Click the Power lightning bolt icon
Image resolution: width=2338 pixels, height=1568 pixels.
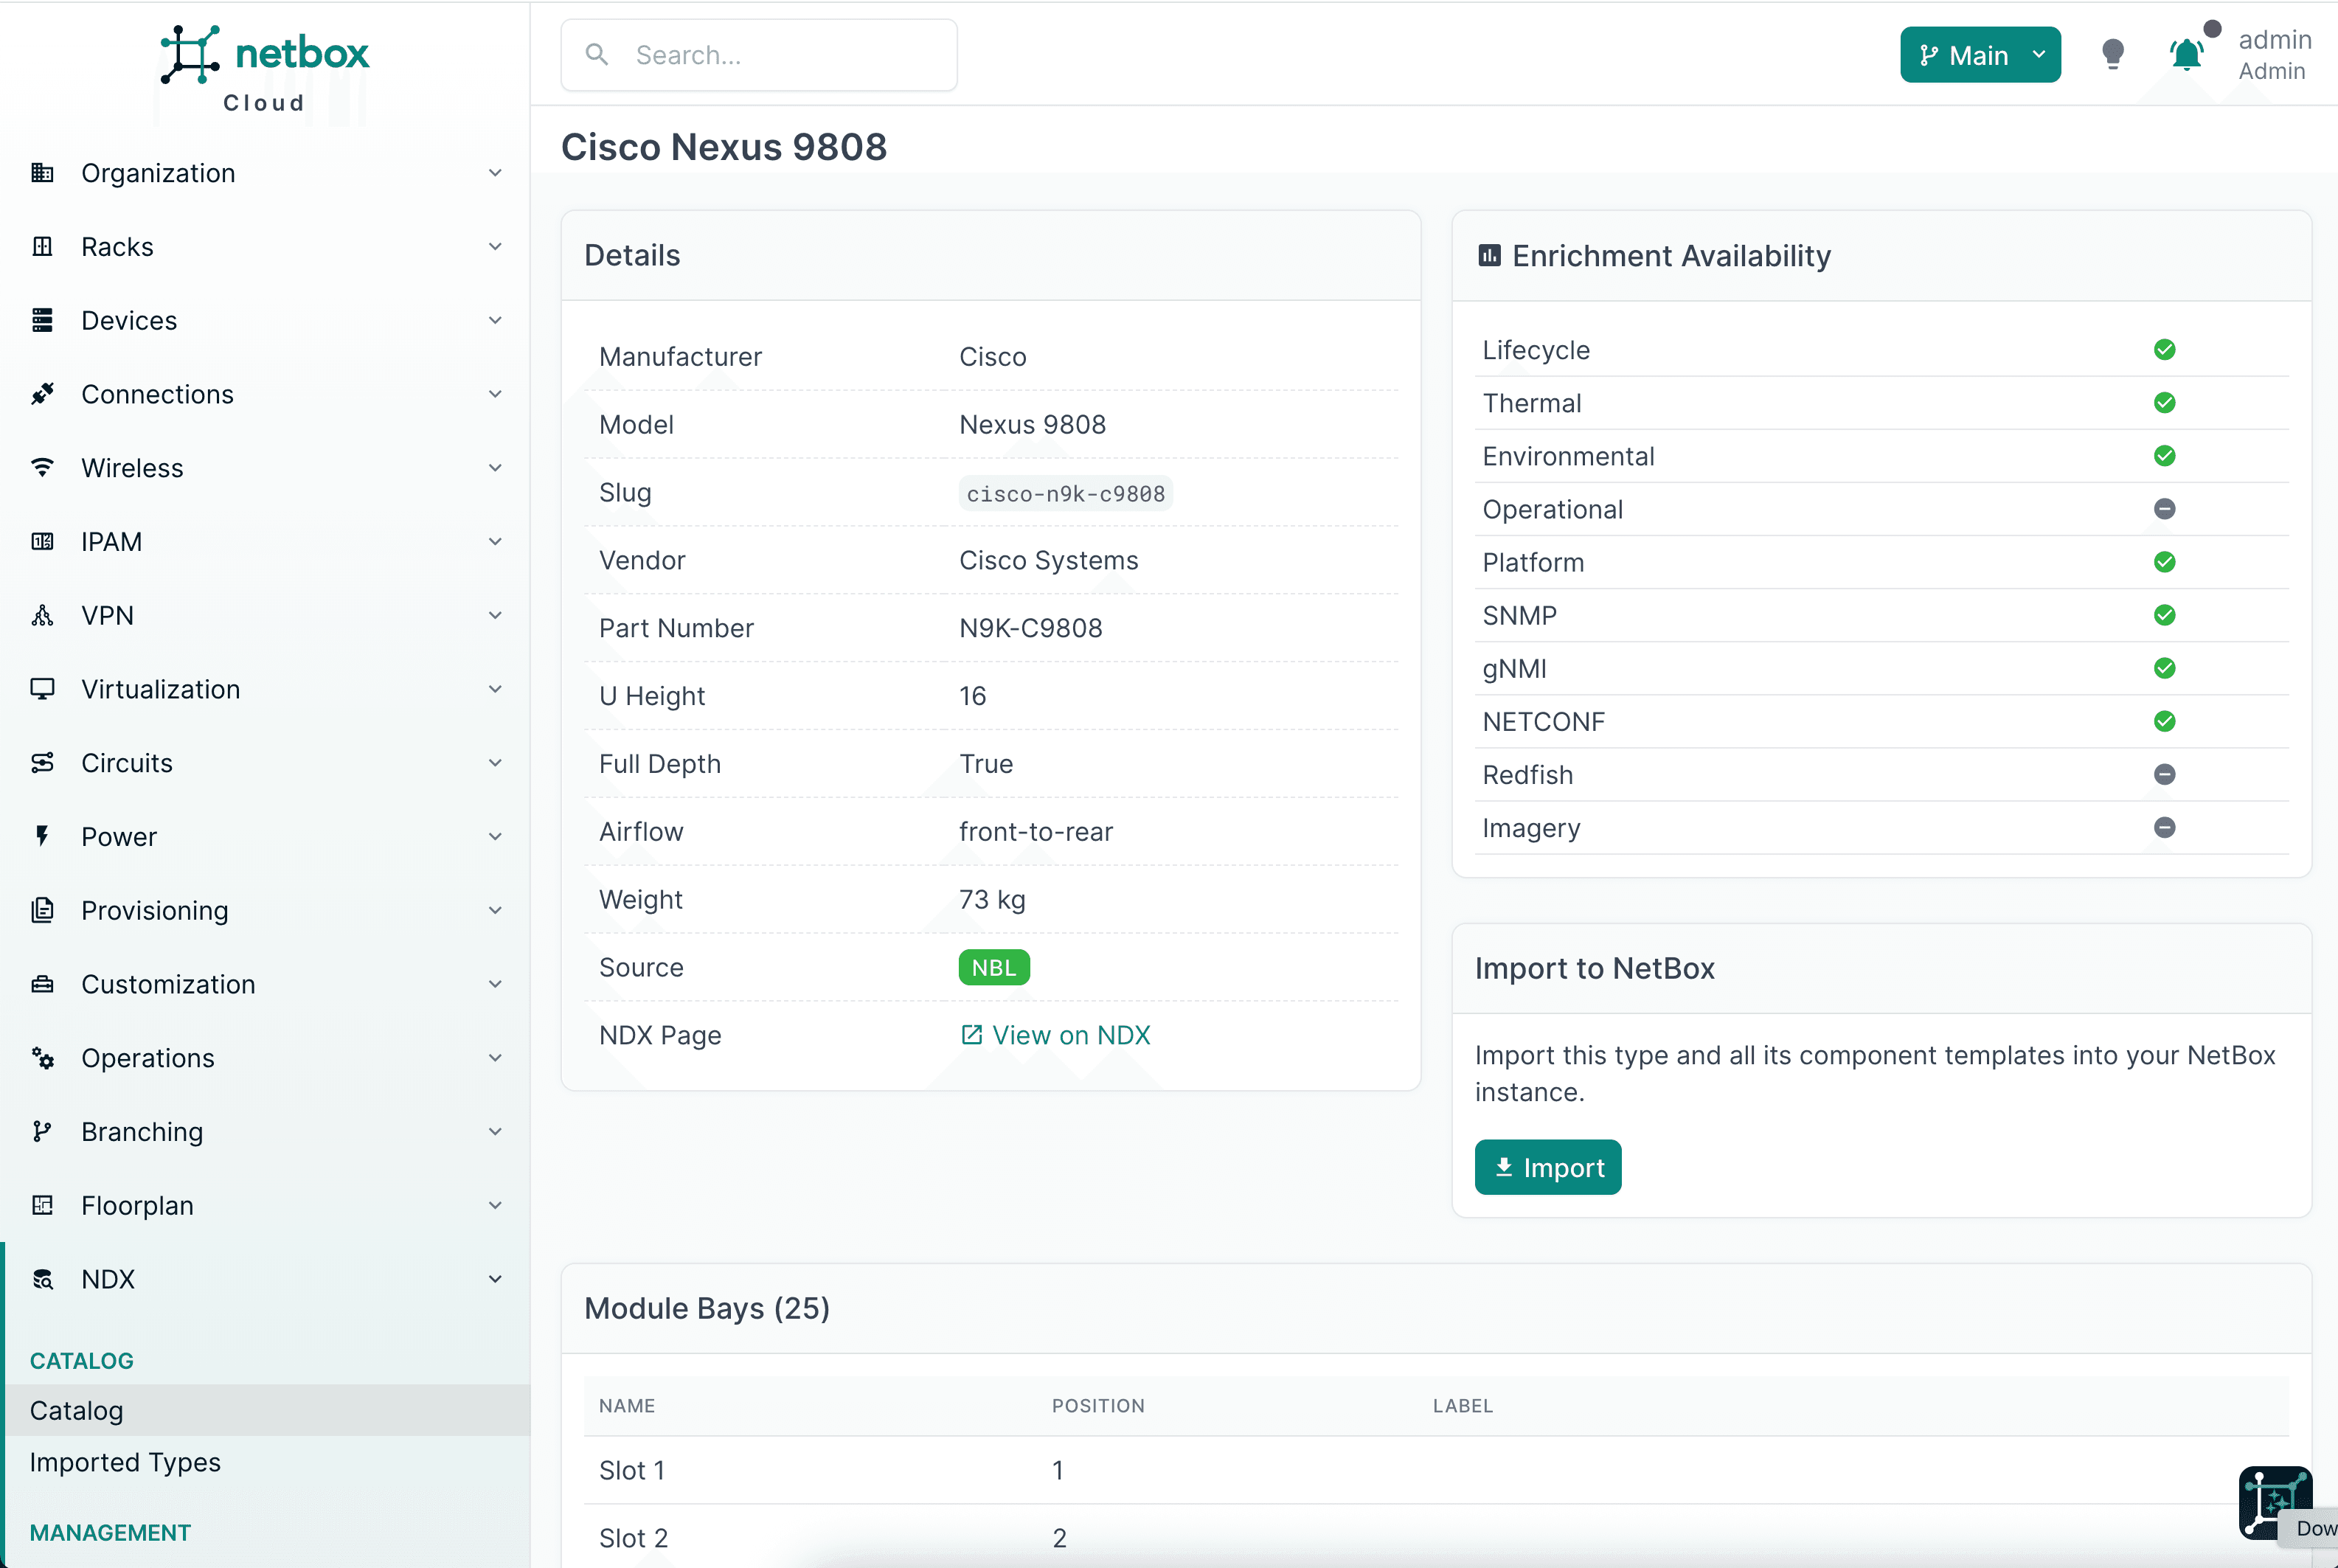tap(42, 837)
